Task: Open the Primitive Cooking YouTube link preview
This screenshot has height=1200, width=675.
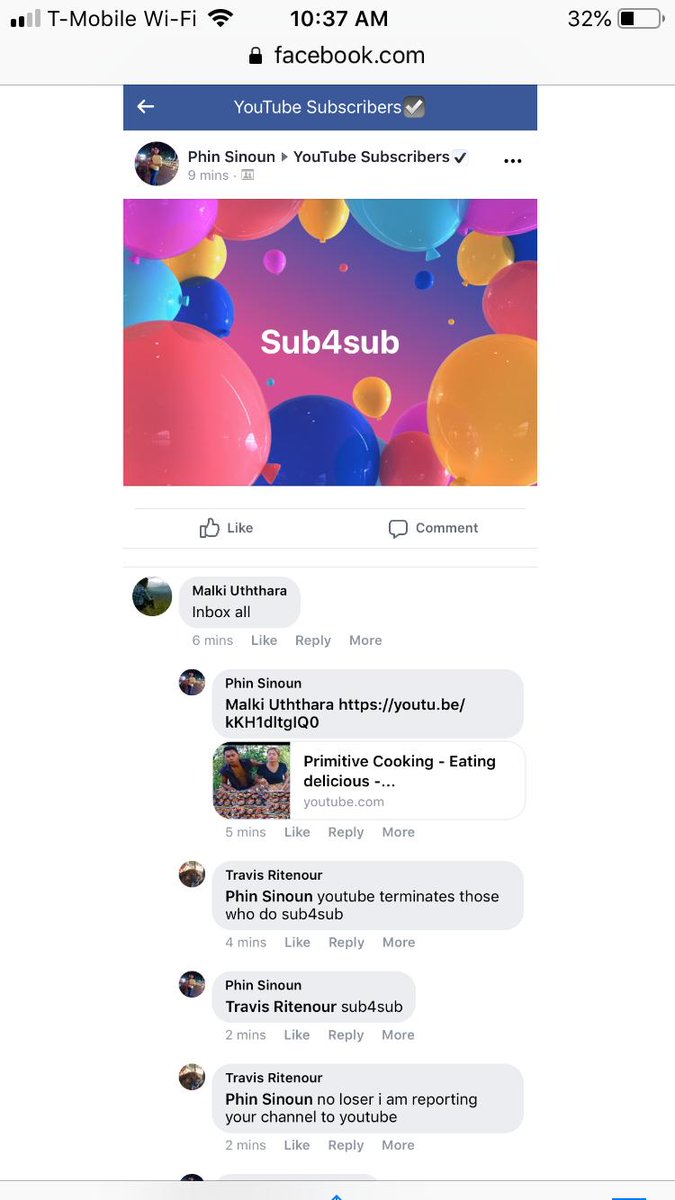Action: 369,780
